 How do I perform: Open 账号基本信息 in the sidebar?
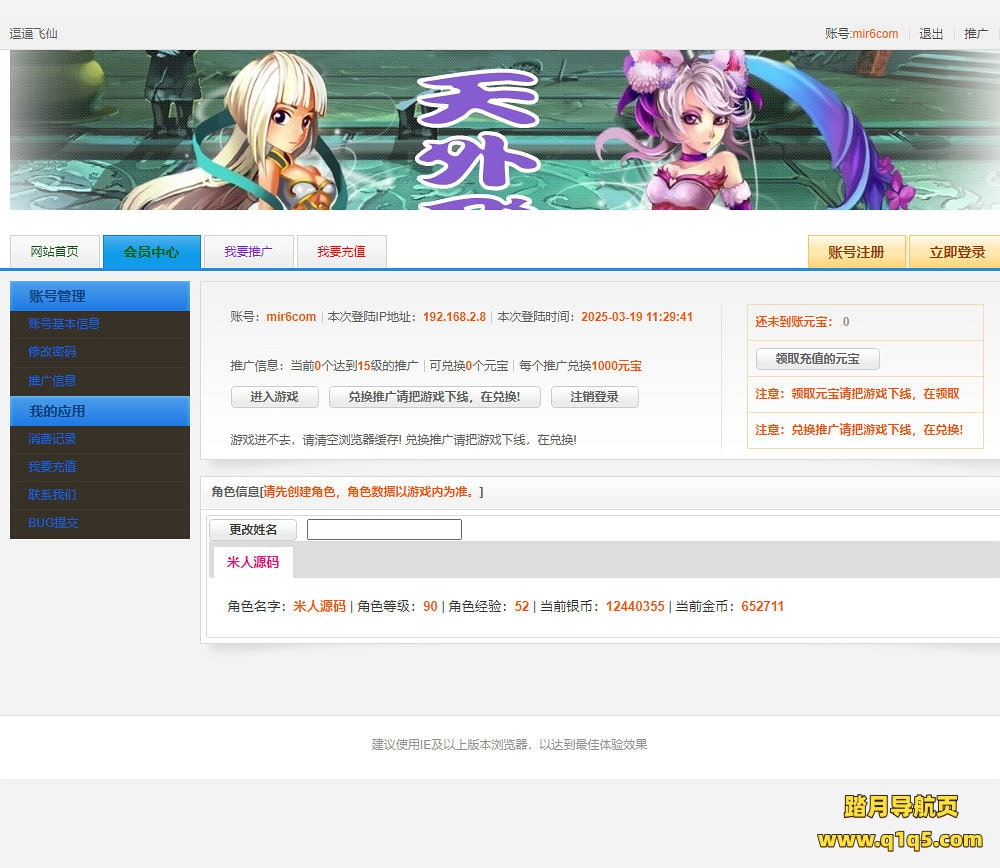pyautogui.click(x=64, y=324)
